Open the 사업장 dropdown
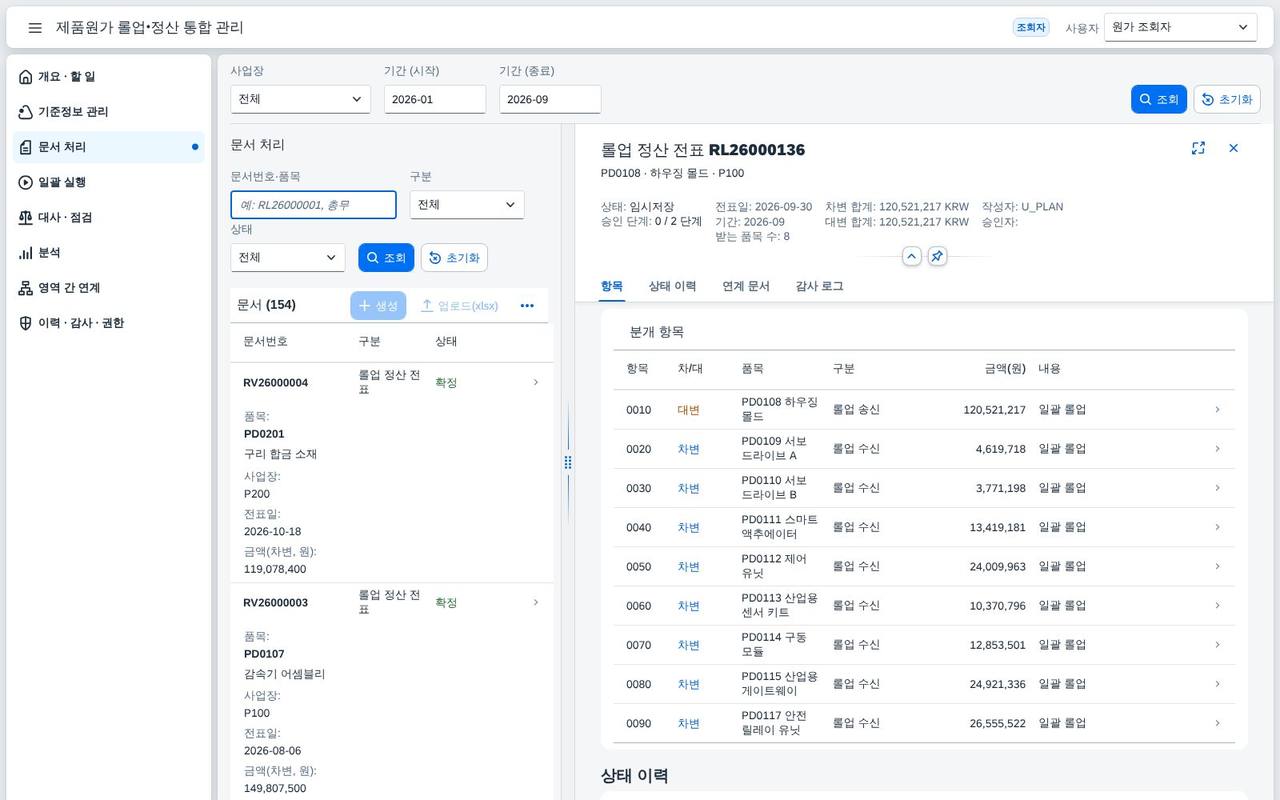This screenshot has height=800, width=1280. pyautogui.click(x=300, y=99)
